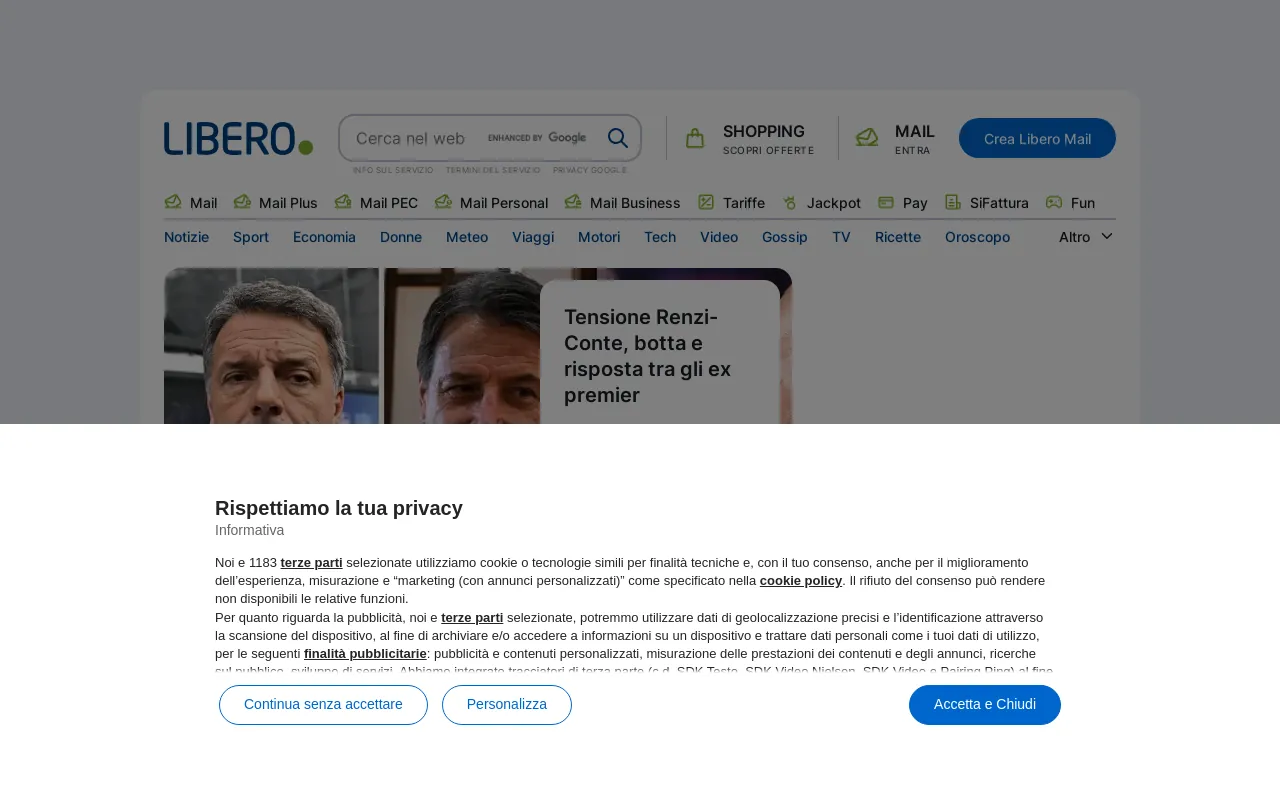
Task: Open the Gossip section
Action: click(785, 237)
